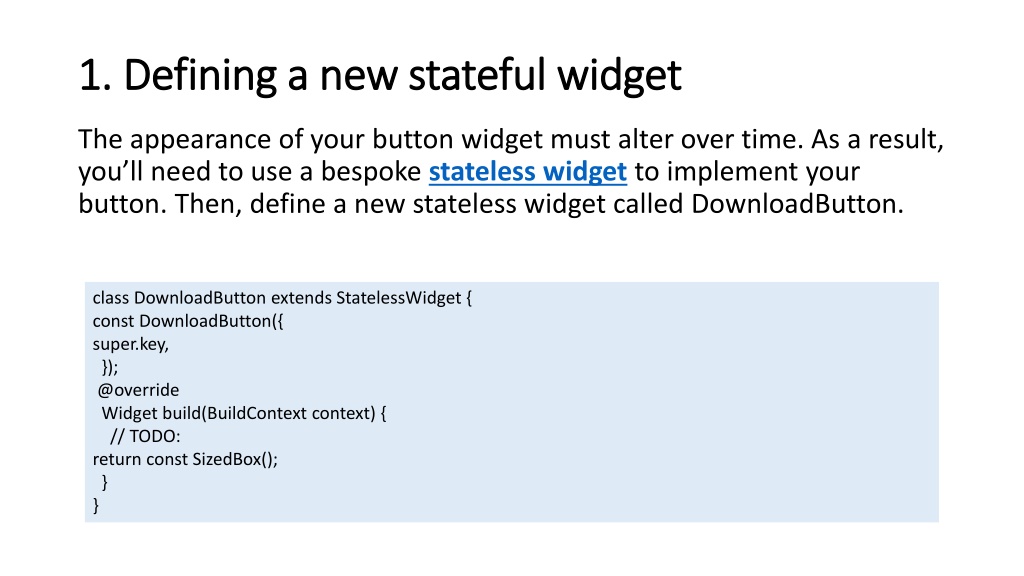Click the word "StatelessWidget" in the code block
Image resolution: width=1024 pixels, height=576 pixels.
398,298
